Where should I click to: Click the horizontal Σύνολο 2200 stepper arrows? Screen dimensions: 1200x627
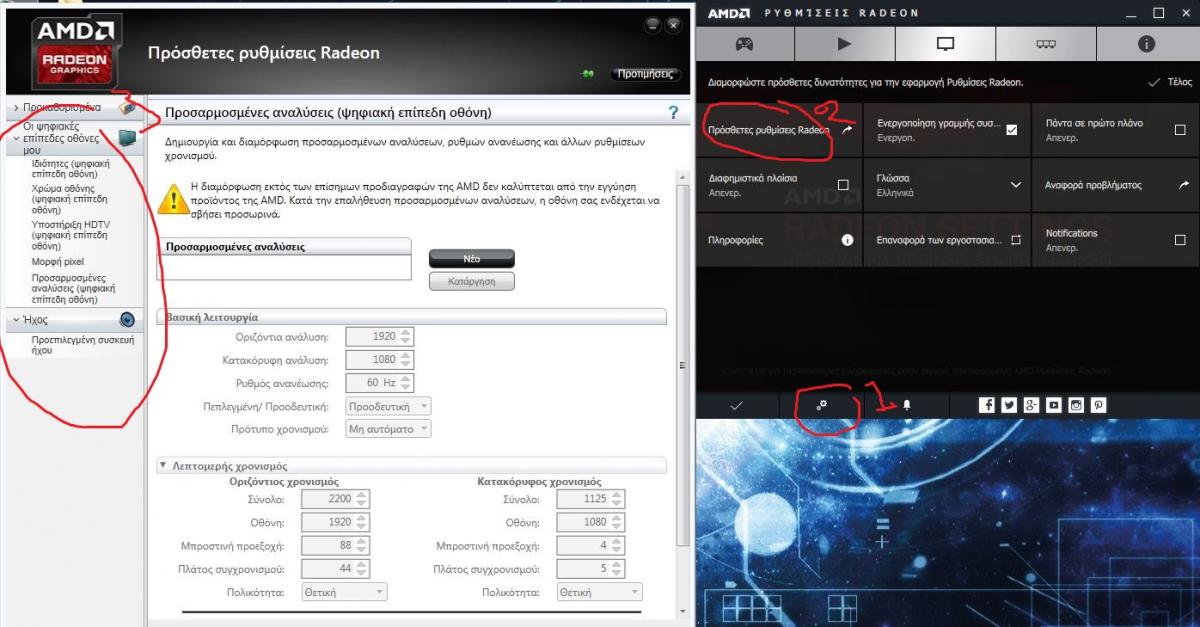pos(362,498)
